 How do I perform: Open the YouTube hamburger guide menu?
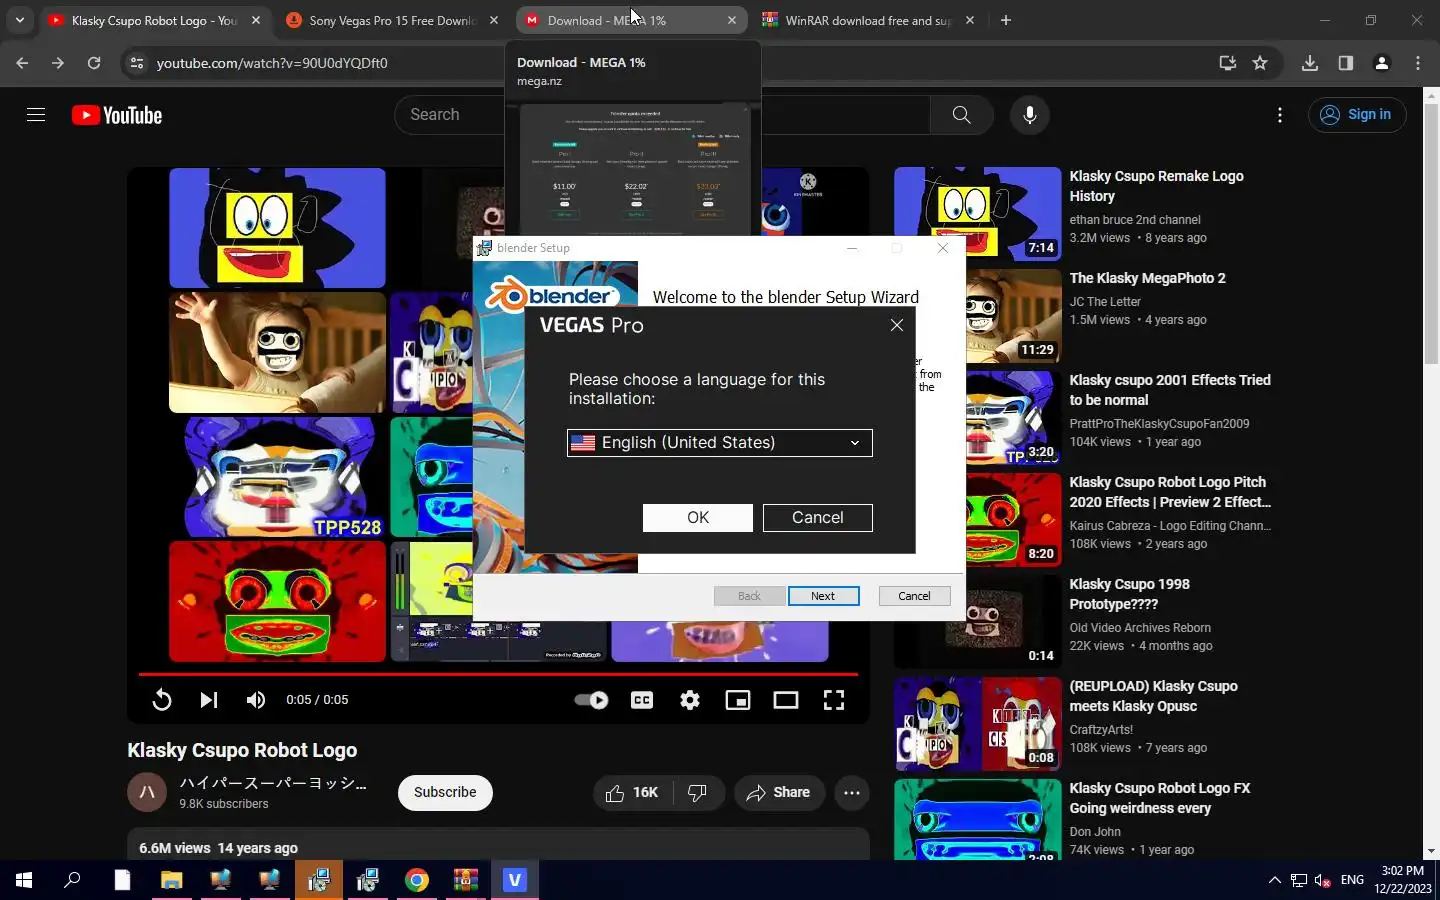(36, 115)
